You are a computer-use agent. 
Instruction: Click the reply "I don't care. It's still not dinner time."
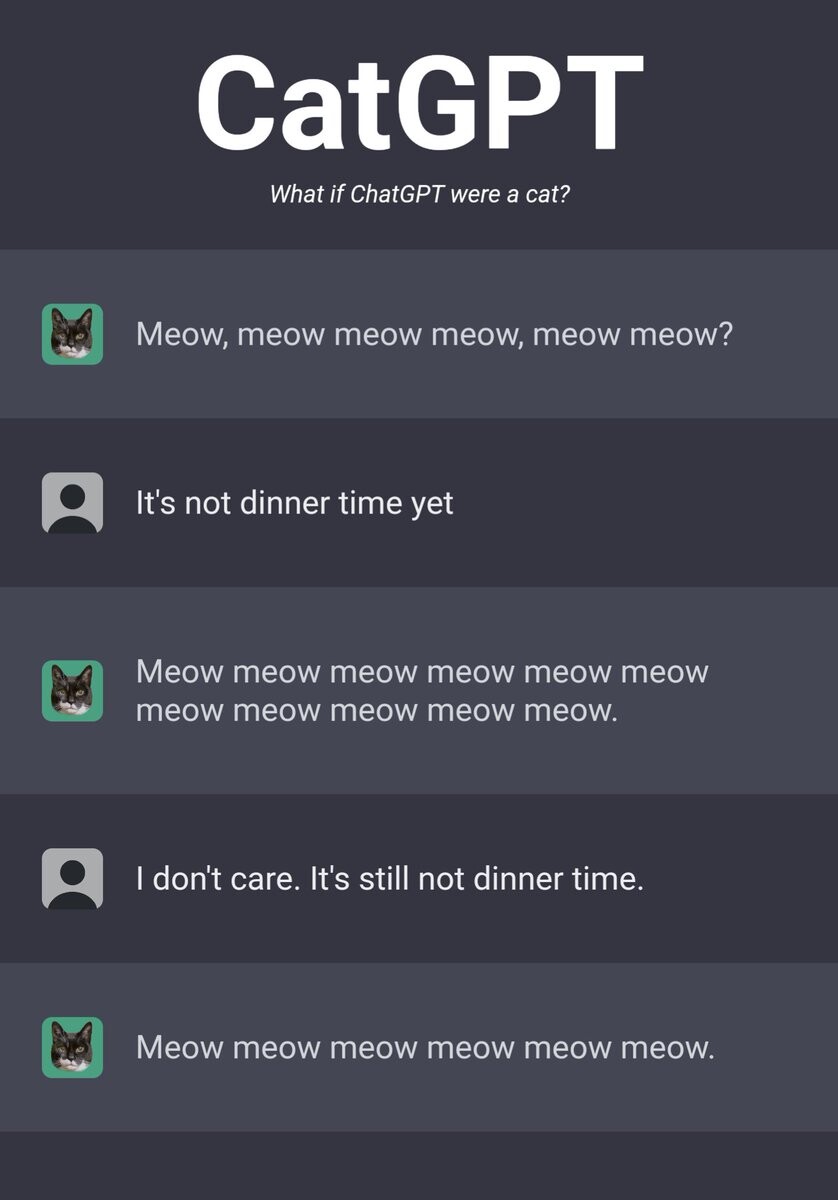coord(389,879)
